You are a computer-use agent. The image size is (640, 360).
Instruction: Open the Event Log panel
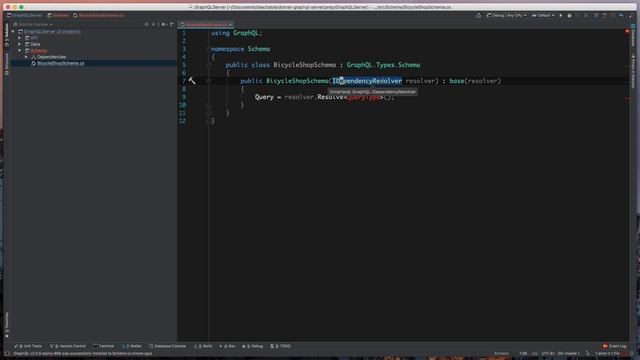click(615, 346)
